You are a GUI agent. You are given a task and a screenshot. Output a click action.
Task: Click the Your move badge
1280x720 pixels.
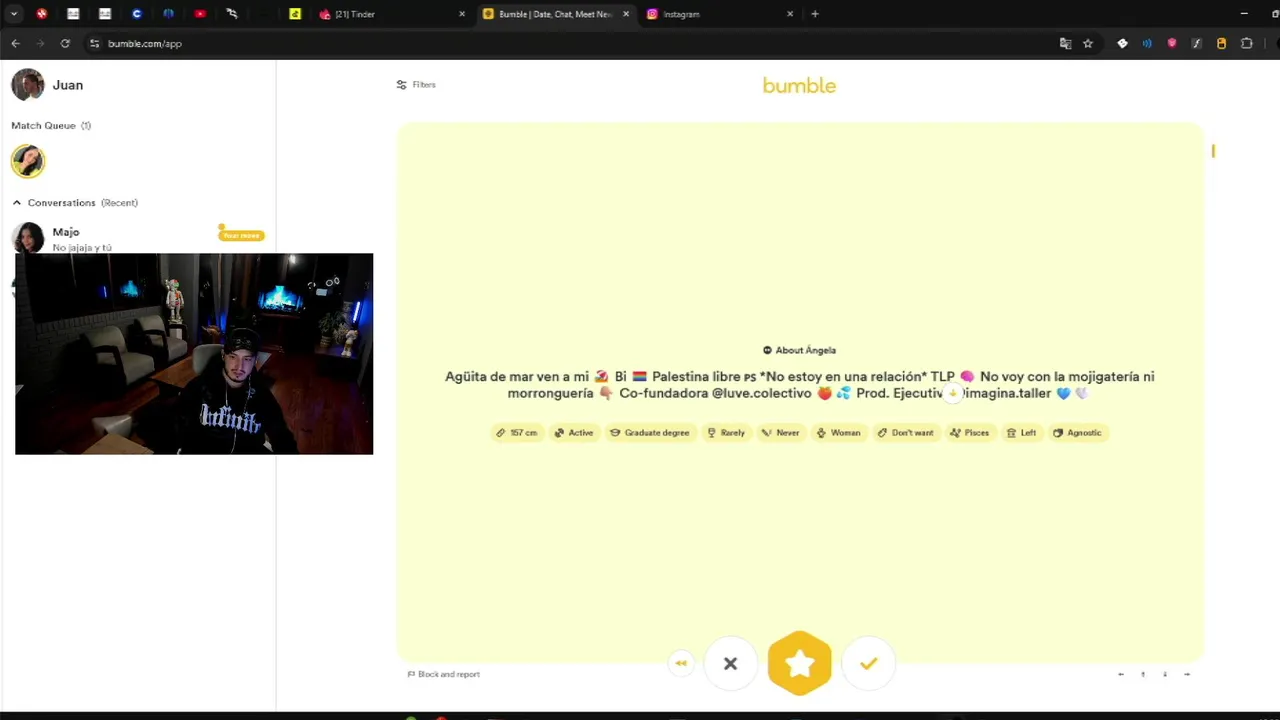pyautogui.click(x=241, y=235)
